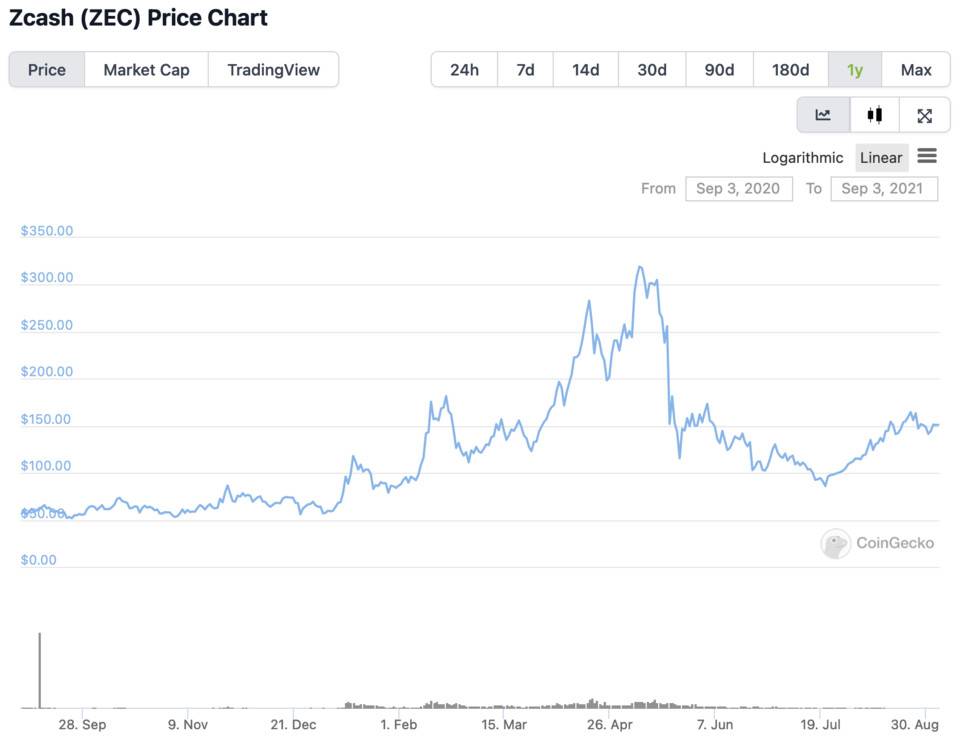Show the 90d price range
The image size is (960, 740).
[719, 70]
